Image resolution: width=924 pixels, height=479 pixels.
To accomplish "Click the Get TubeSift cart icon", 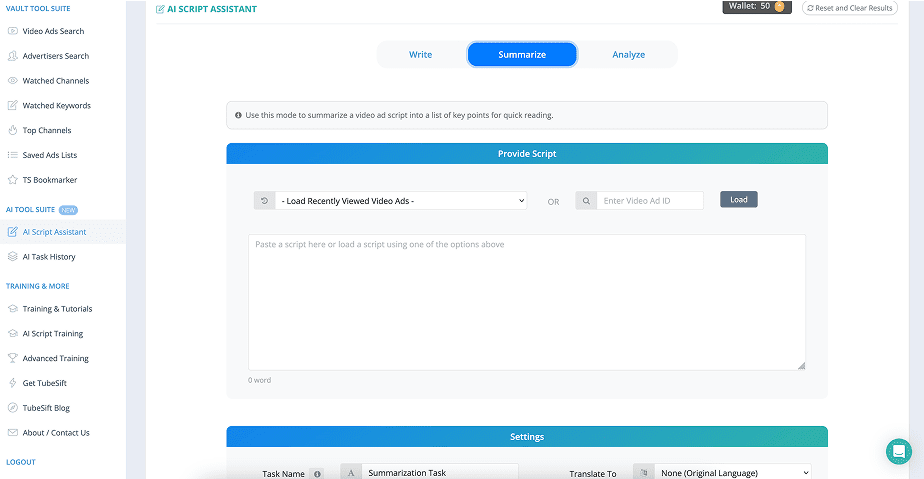I will click(13, 383).
